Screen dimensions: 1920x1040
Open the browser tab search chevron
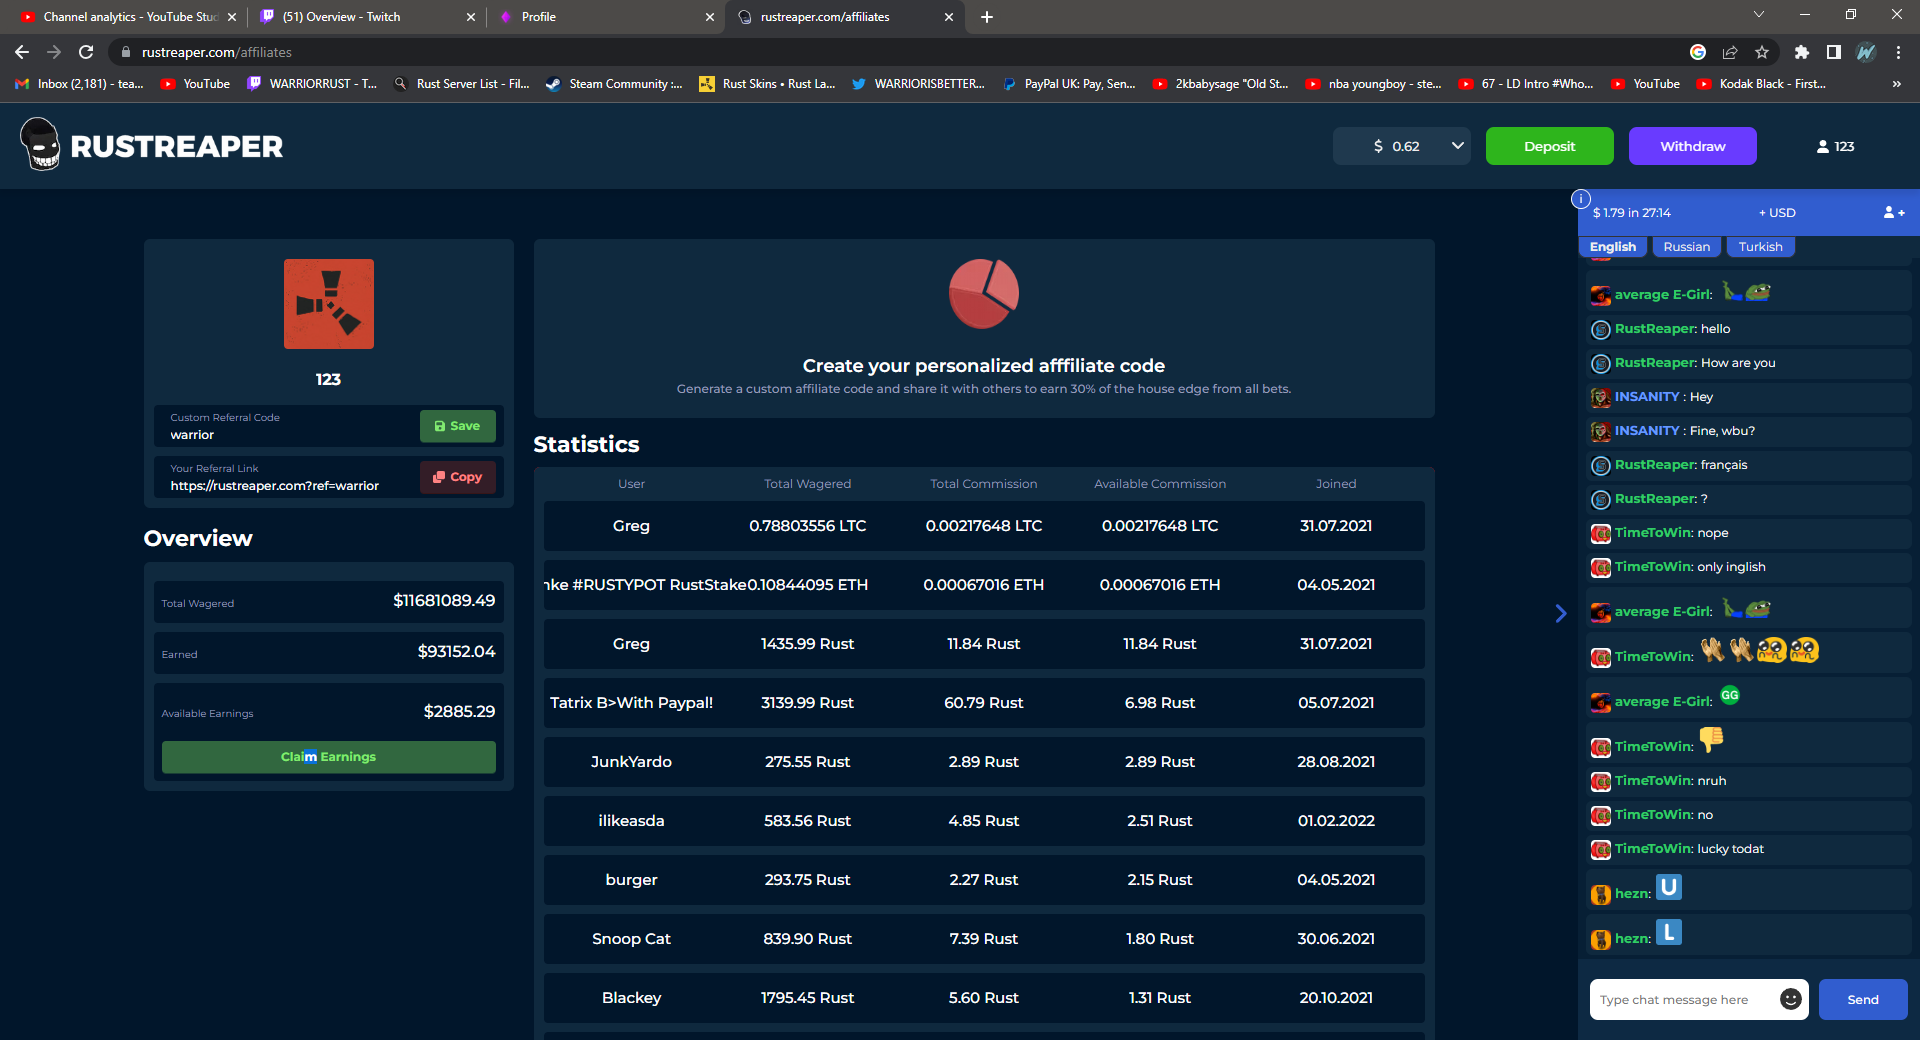tap(1758, 16)
